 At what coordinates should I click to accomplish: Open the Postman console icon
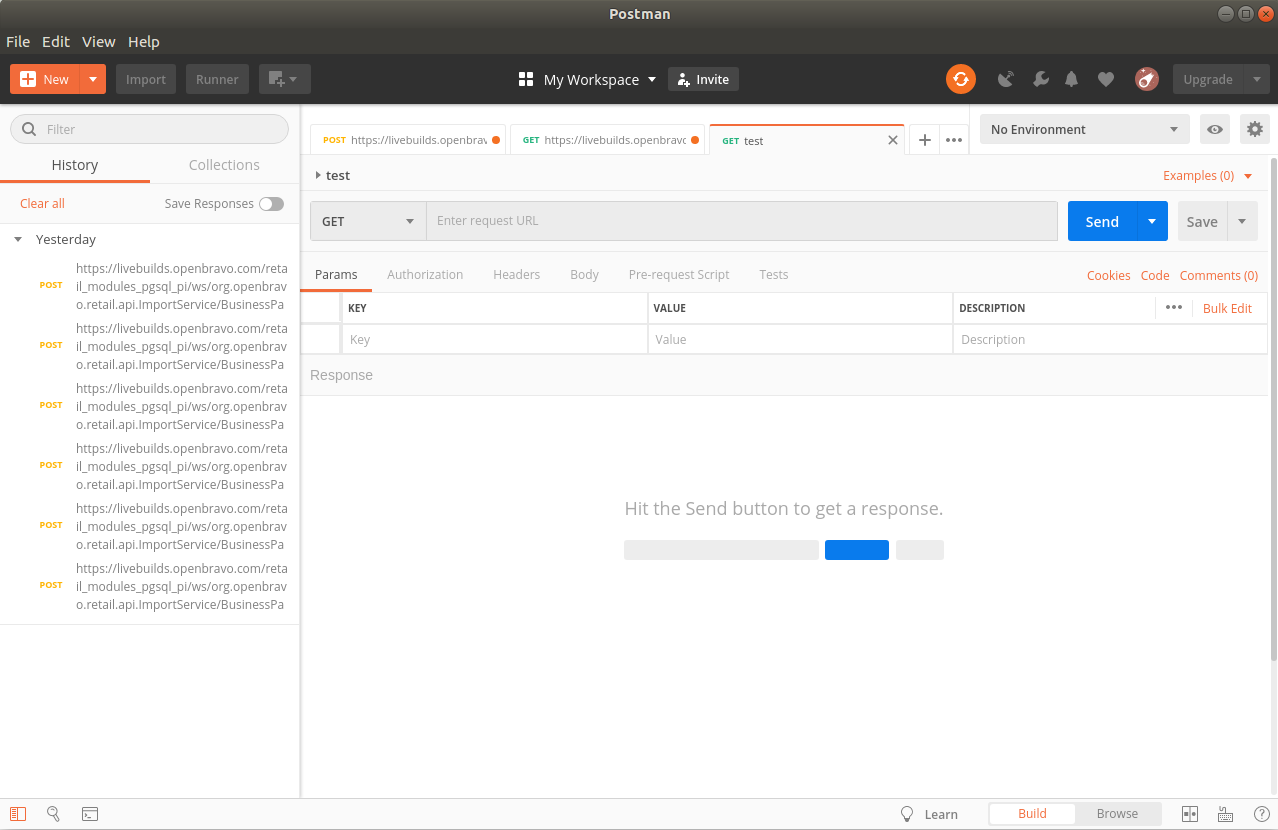click(89, 814)
